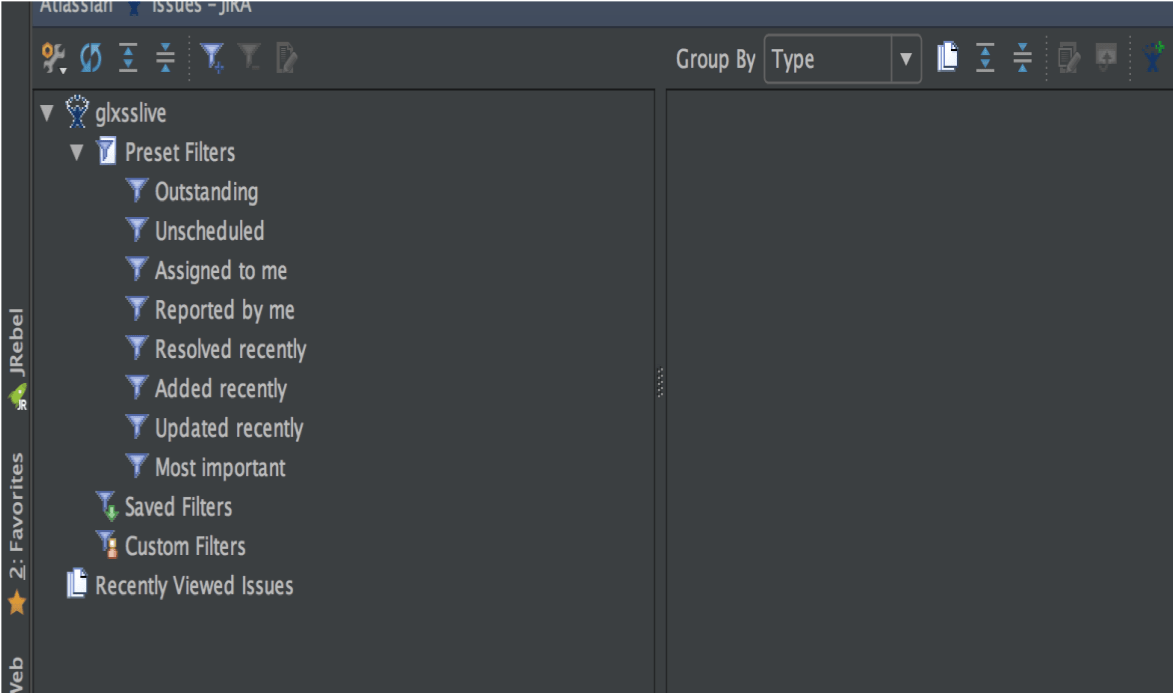Click the copy pages icon beside Group By

pos(947,59)
